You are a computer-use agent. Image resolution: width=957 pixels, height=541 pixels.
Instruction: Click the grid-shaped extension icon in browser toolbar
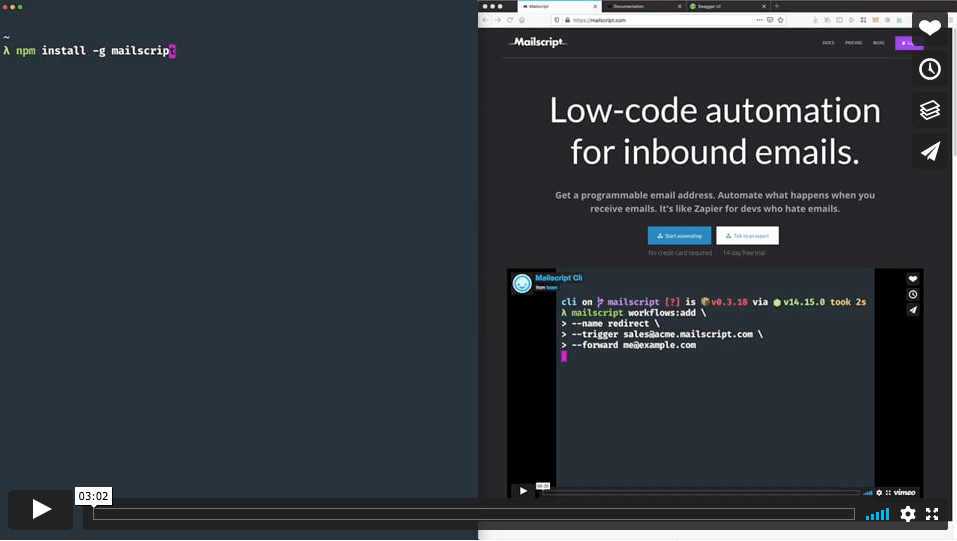[x=863, y=20]
